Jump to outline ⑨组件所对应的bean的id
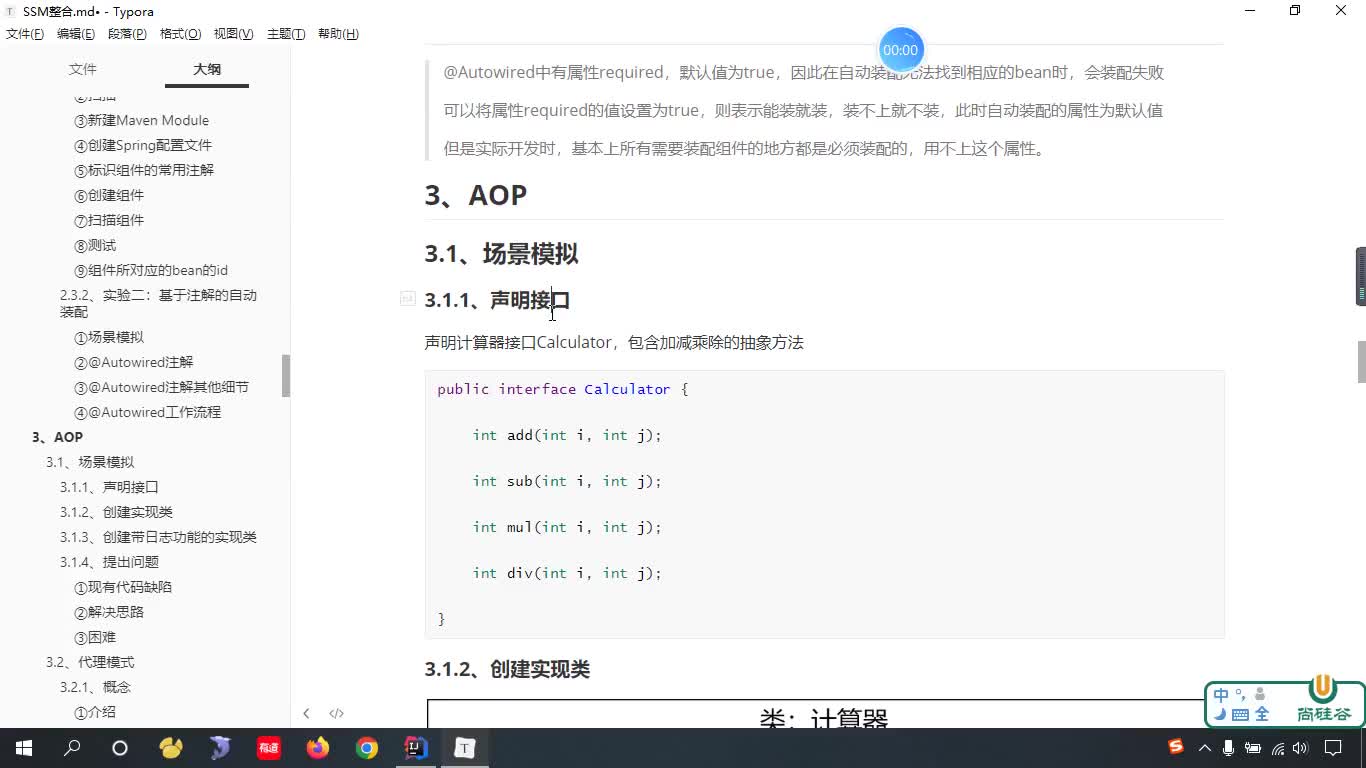The height and width of the screenshot is (768, 1366). 151,270
